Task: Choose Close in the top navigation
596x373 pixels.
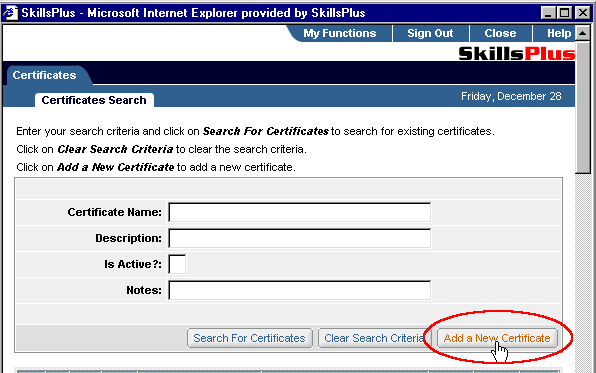Action: 500,33
